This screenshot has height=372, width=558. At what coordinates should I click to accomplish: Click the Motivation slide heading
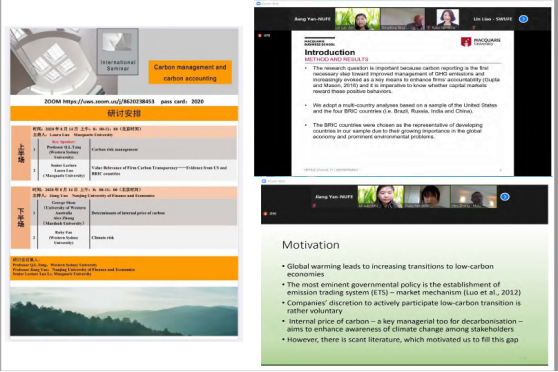(311, 245)
